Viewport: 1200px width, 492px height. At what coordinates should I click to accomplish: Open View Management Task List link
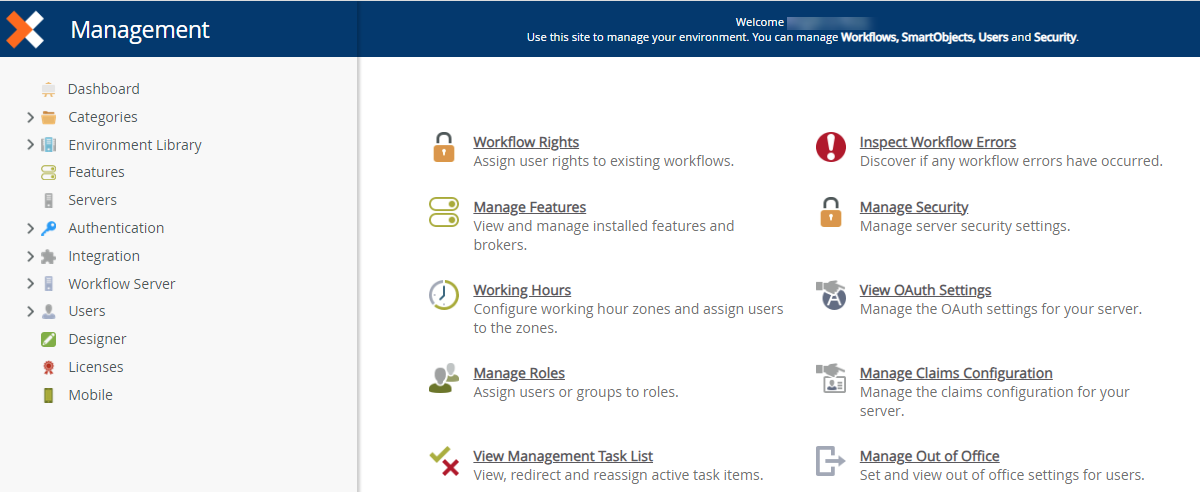click(x=563, y=456)
